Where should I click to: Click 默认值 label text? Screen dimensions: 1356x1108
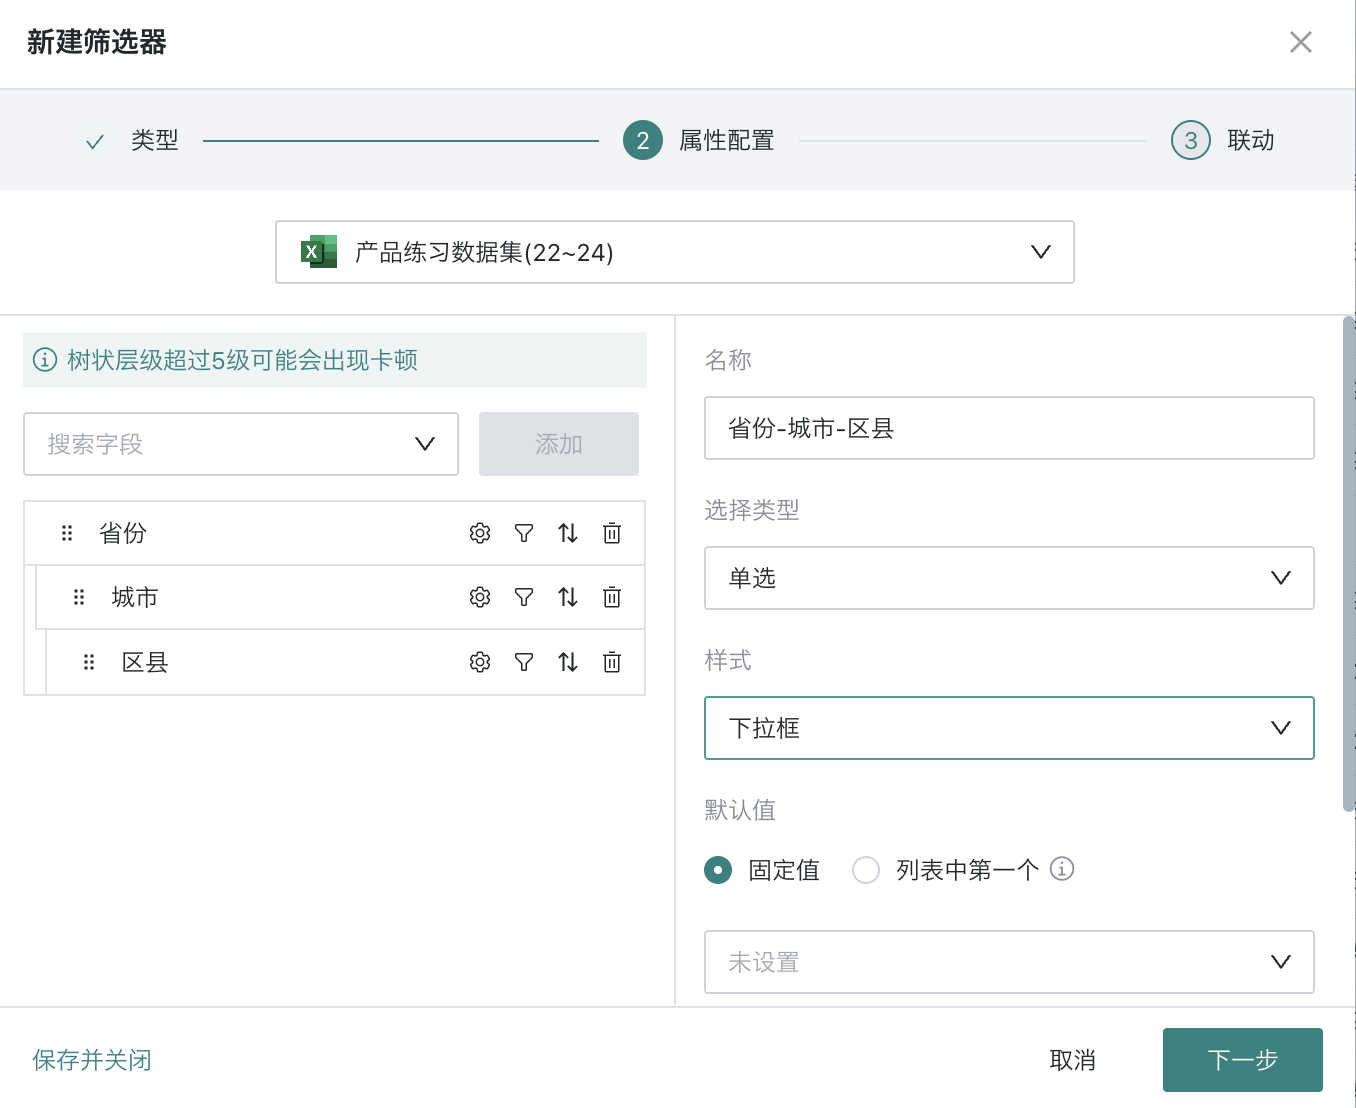coord(740,810)
